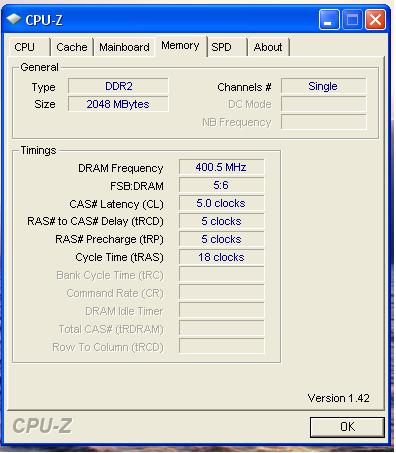Screen dimensions: 396x453
Task: Click the RAS# to CAS# Delay label
Action: click(x=95, y=221)
